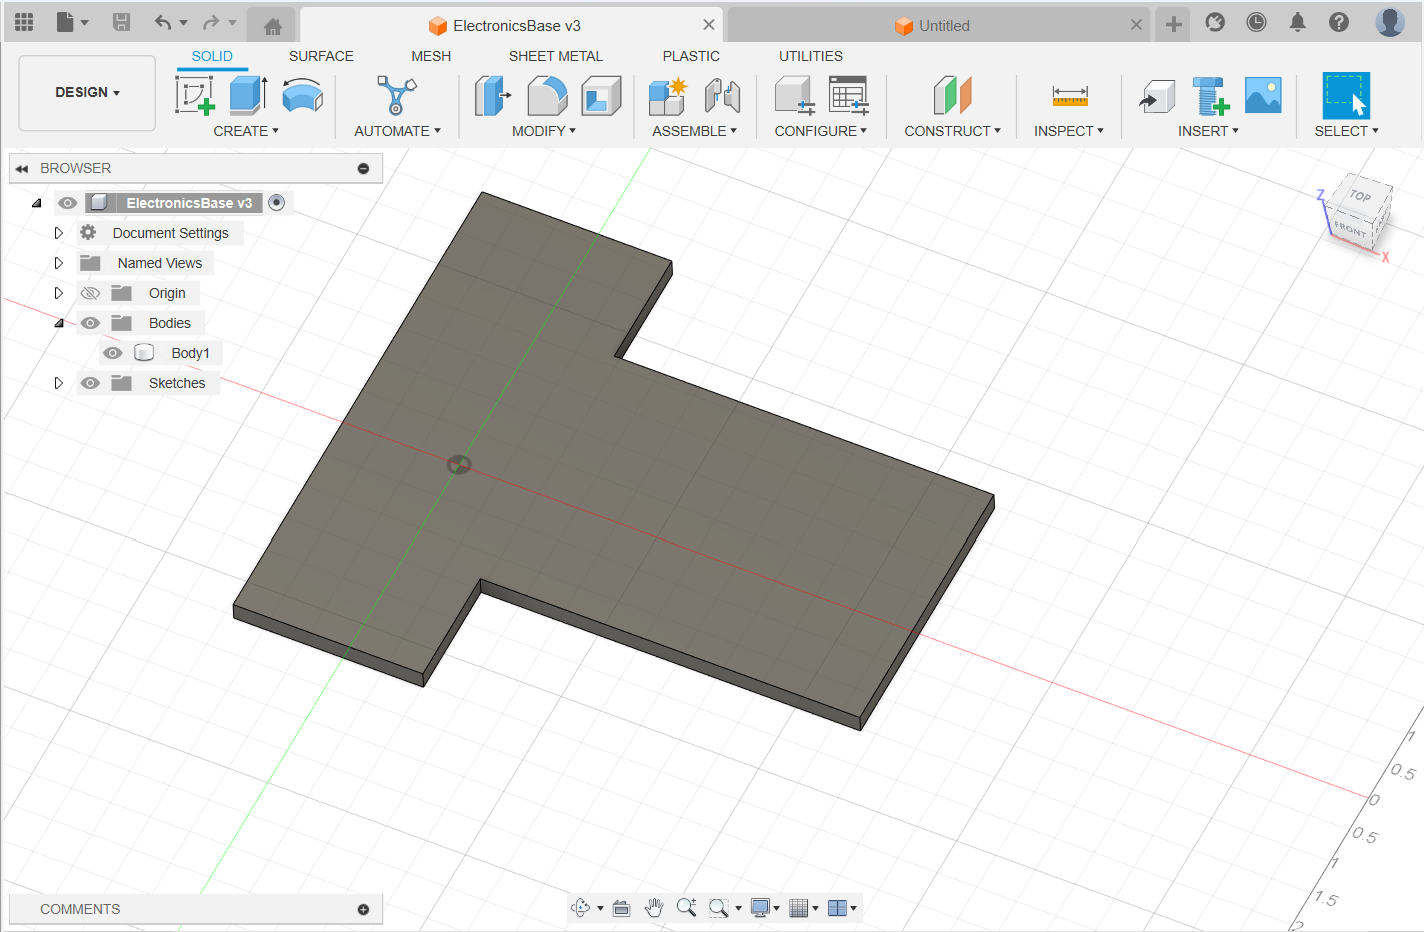Open the user profile avatar

tap(1390, 22)
